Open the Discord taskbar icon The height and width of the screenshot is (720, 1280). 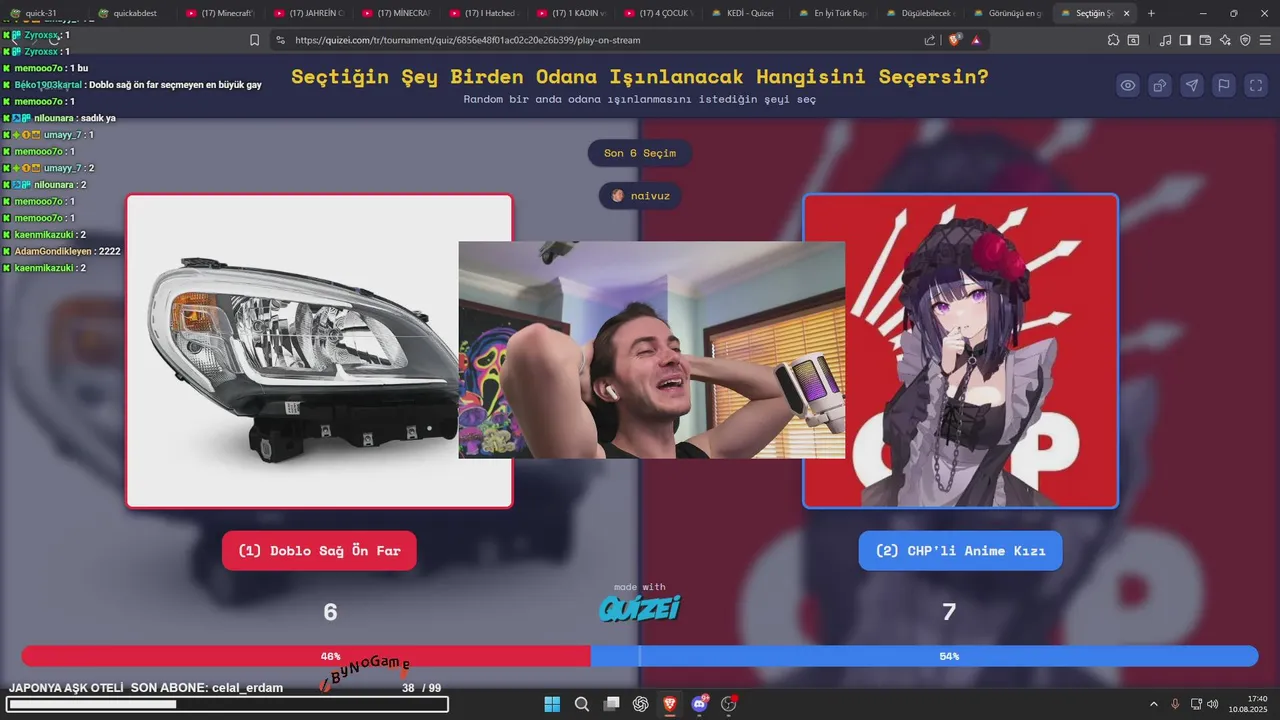tap(700, 704)
